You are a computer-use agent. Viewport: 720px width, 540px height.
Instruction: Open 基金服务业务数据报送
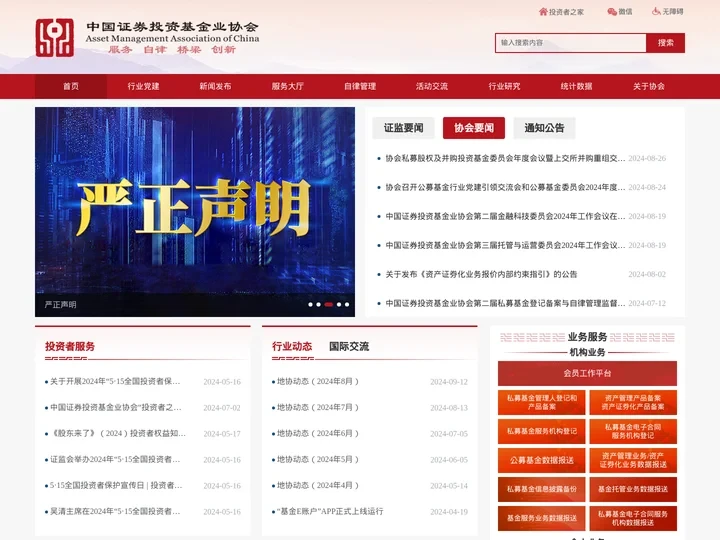(542, 518)
